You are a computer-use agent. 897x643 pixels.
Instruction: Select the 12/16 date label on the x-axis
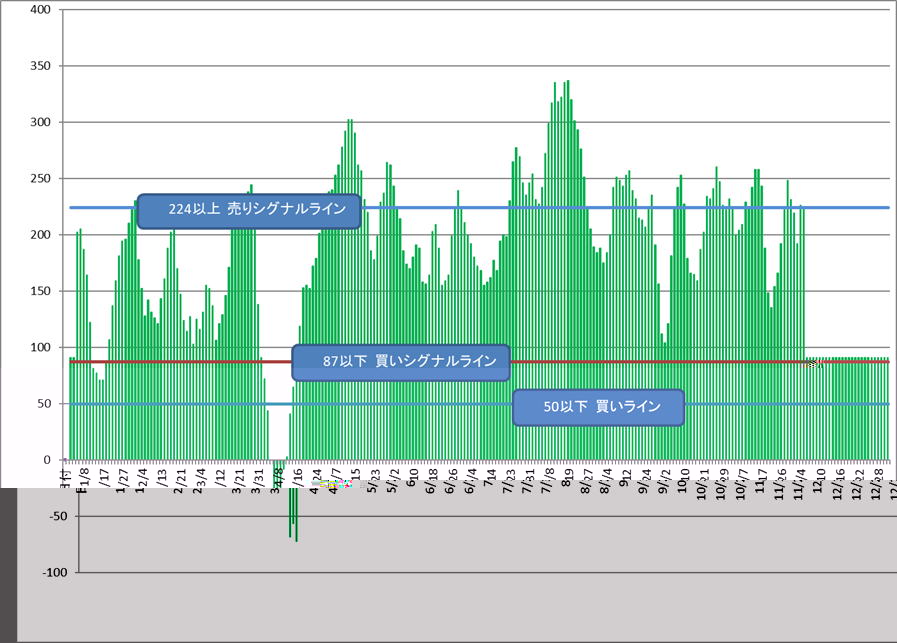(840, 477)
